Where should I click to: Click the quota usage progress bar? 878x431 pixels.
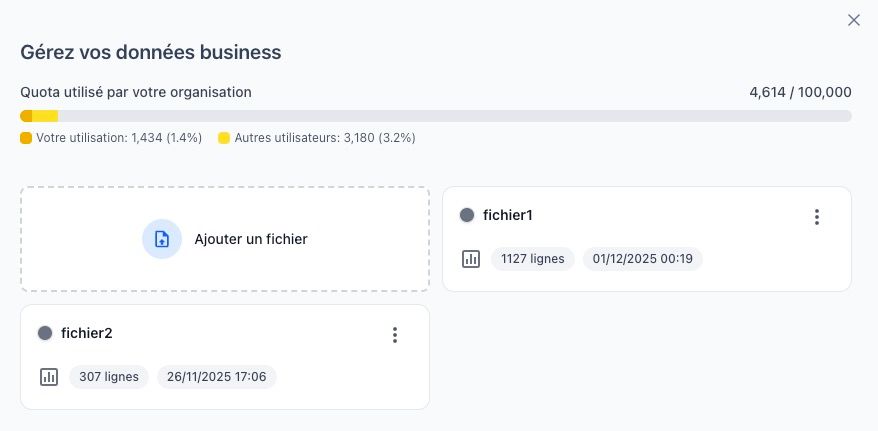[x=436, y=116]
